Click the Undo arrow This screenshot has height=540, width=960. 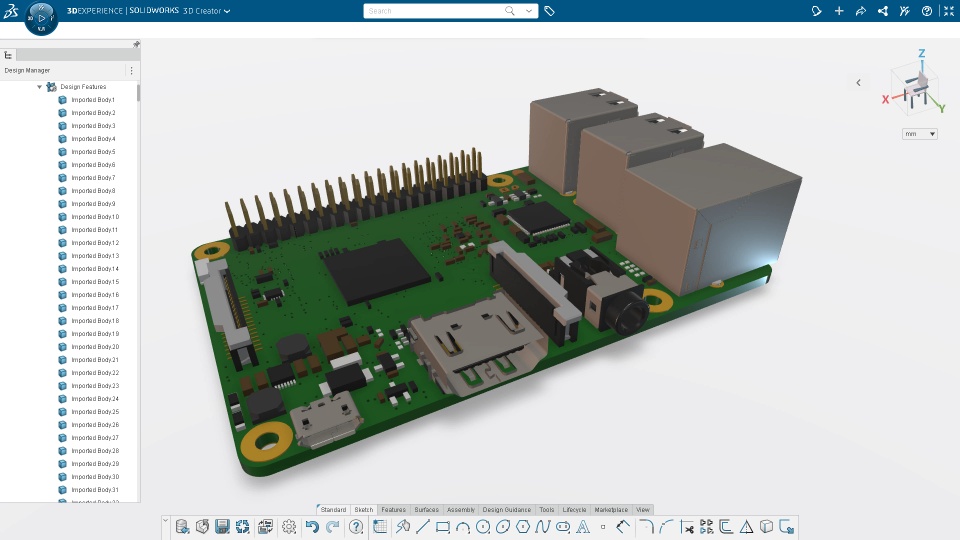312,527
